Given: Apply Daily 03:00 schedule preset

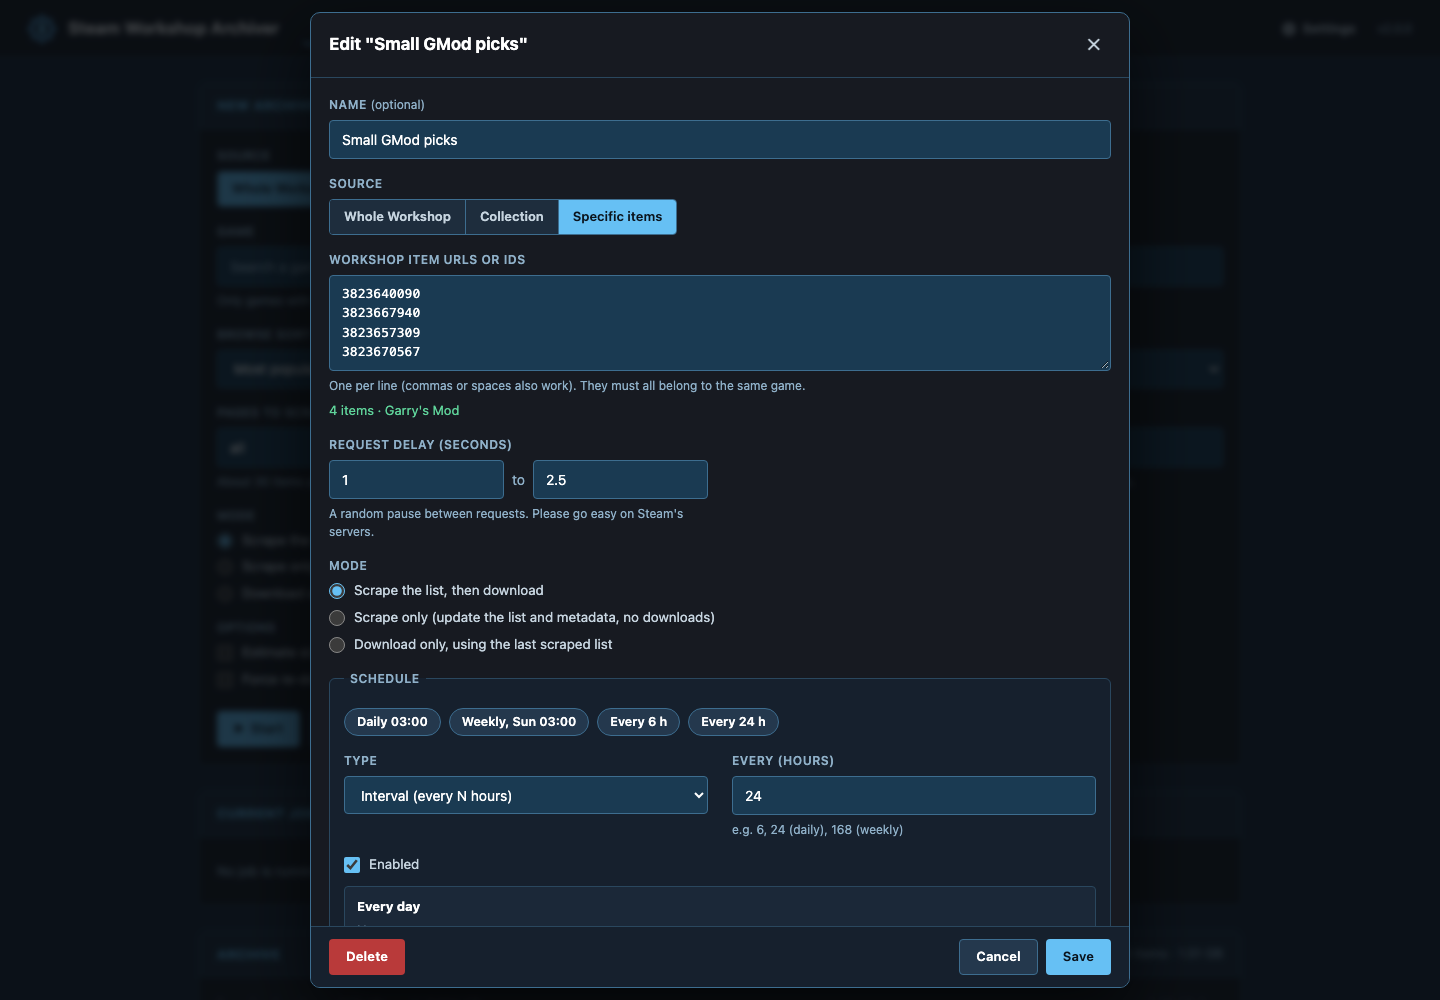Looking at the screenshot, I should tap(392, 722).
